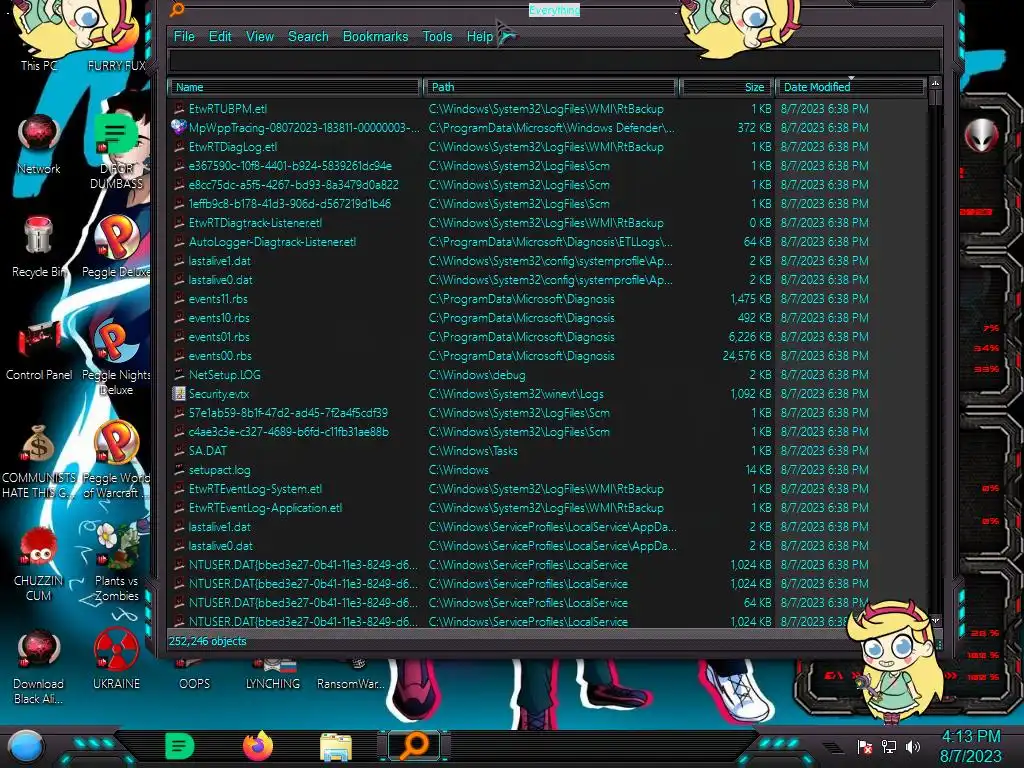Select the EtwRTUBPM.etl file icon
Viewport: 1024px width, 768px height.
178,109
